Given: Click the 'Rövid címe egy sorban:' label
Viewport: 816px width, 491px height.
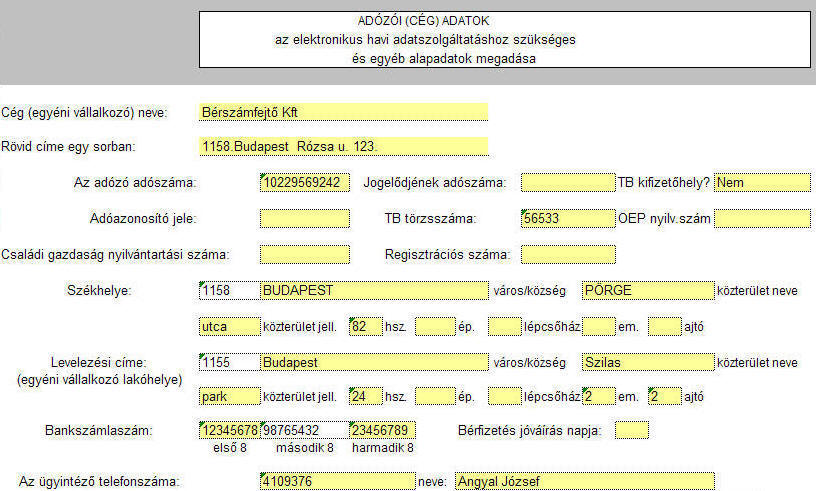Looking at the screenshot, I should (68, 147).
